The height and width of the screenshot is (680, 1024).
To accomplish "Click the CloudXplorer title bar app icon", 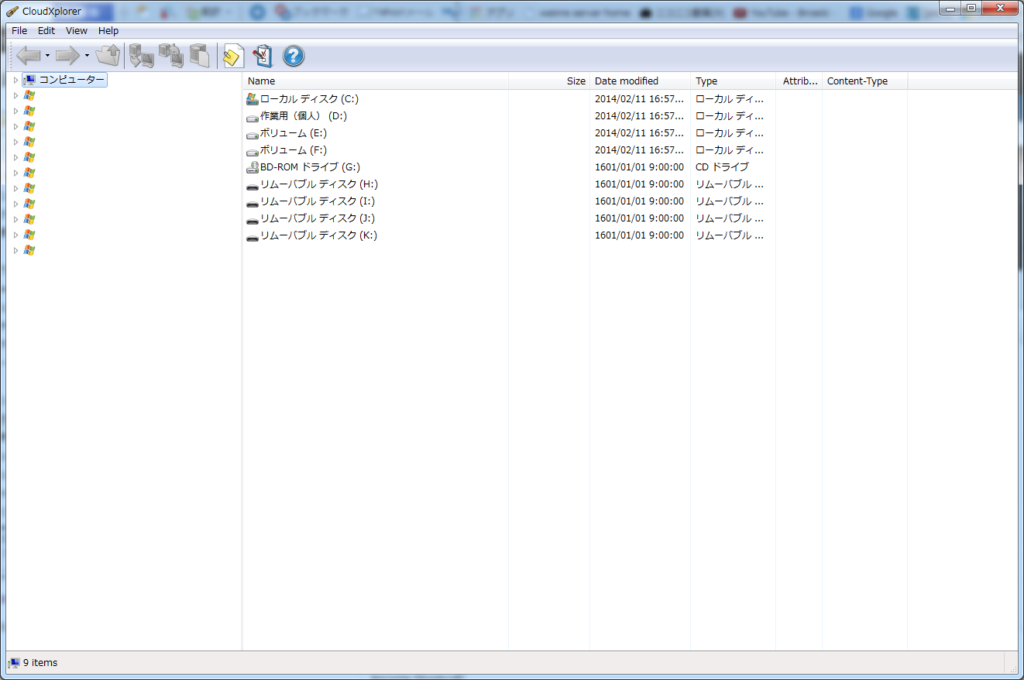I will coord(12,11).
